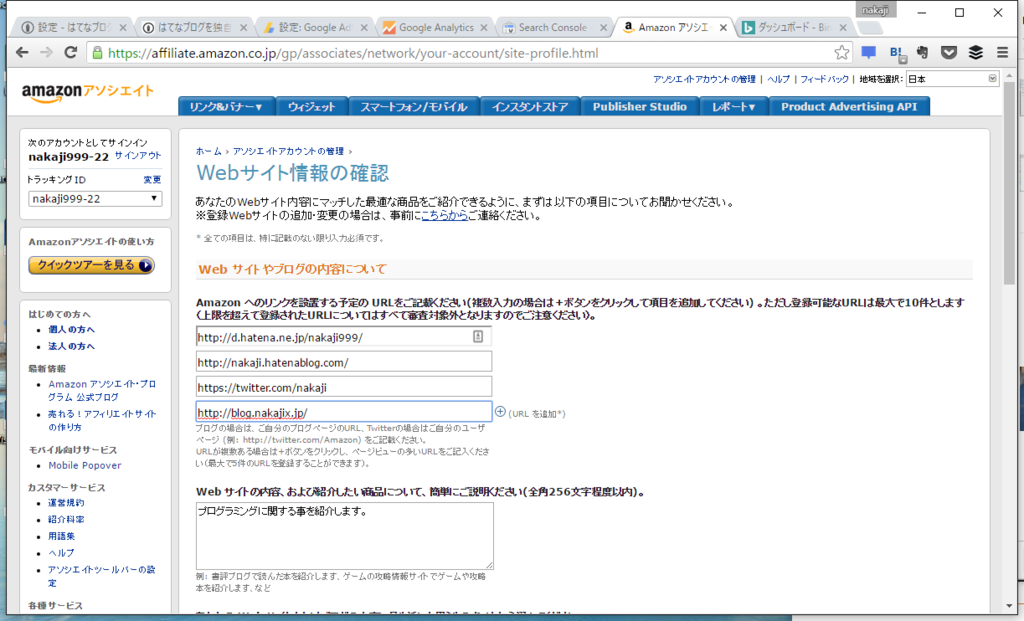Viewport: 1024px width, 621px height.
Task: Open the Publisher Studio nav tab
Action: tap(639, 106)
